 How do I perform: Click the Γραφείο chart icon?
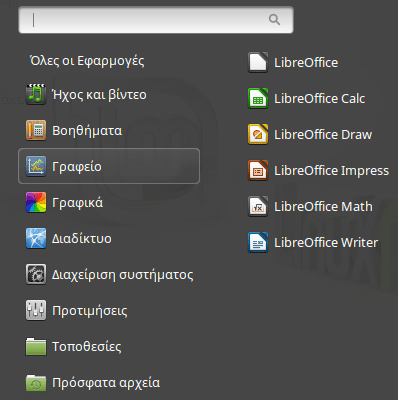pos(36,166)
